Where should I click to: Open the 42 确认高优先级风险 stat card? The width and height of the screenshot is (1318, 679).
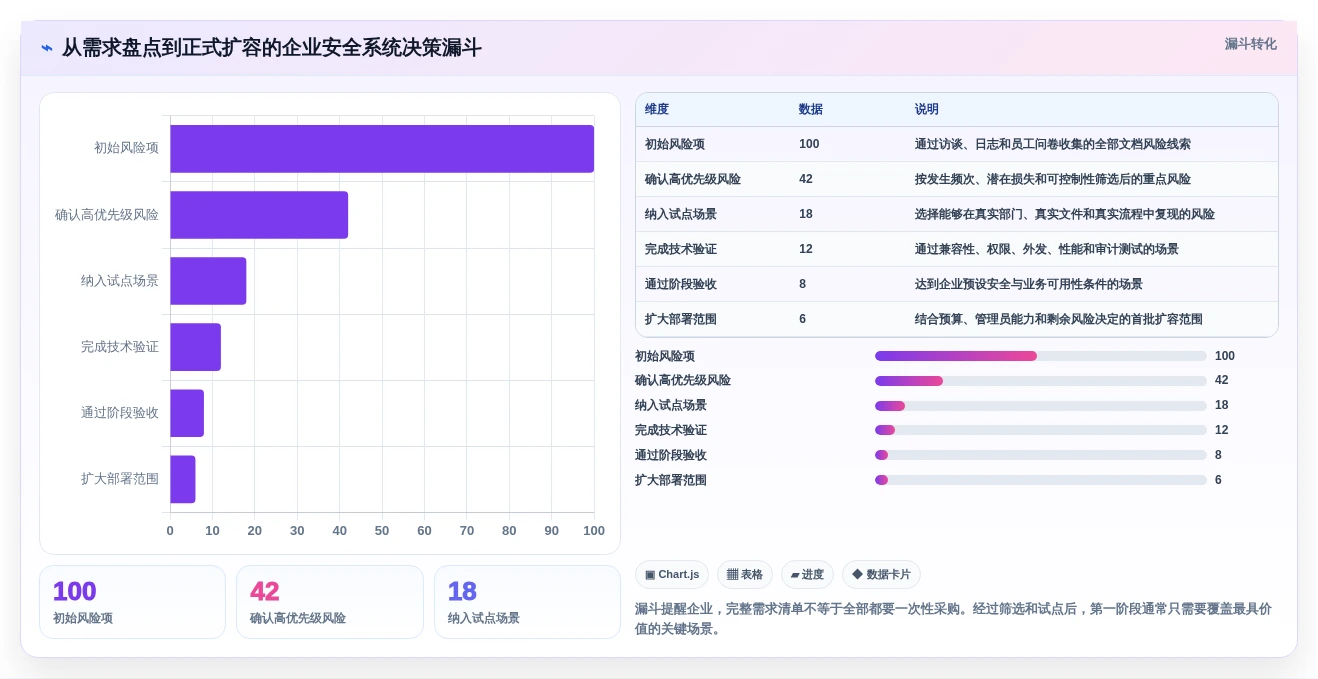point(330,602)
